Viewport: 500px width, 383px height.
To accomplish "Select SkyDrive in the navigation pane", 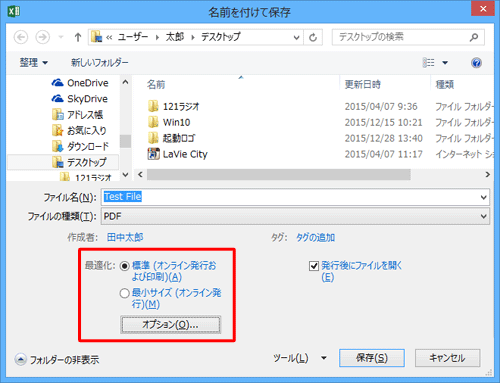I will [x=80, y=99].
